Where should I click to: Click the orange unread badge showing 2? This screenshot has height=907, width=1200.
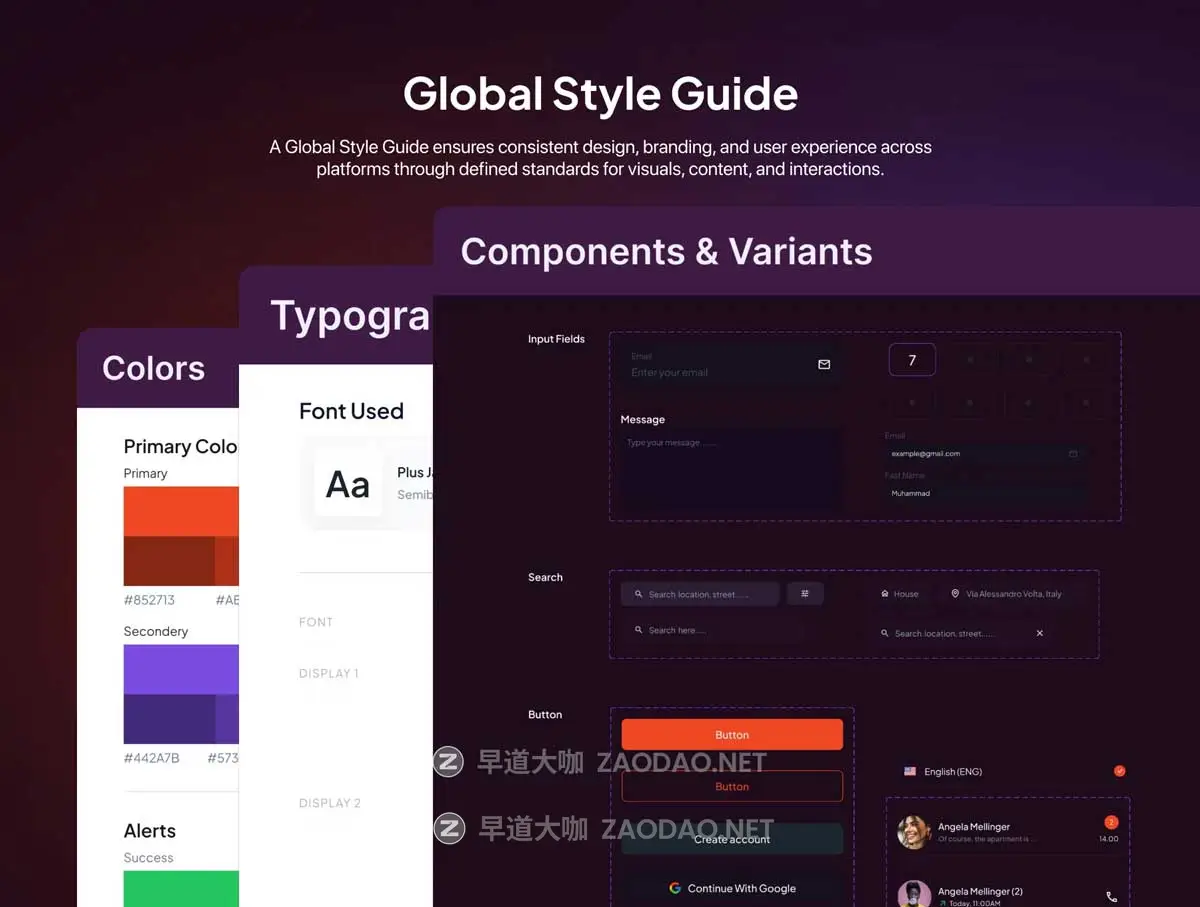[1110, 822]
